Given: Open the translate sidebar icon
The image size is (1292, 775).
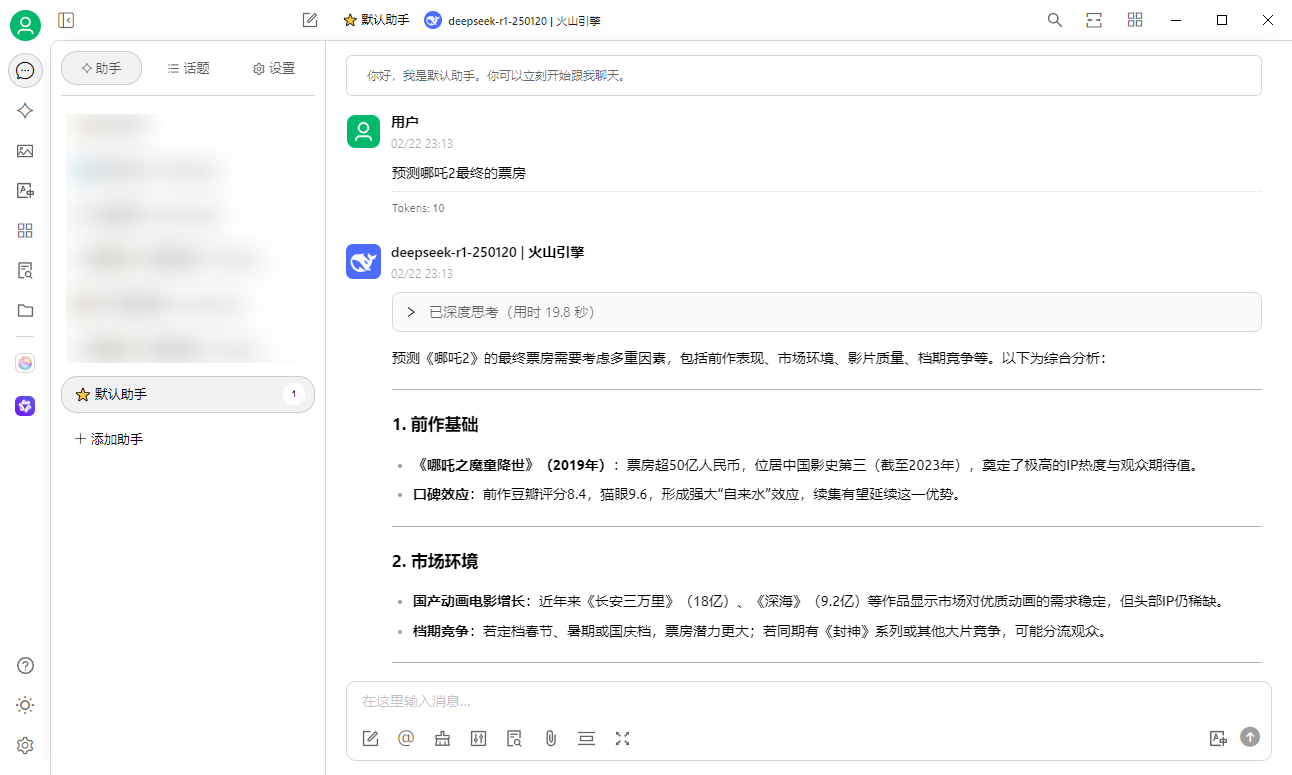Looking at the screenshot, I should tap(25, 190).
